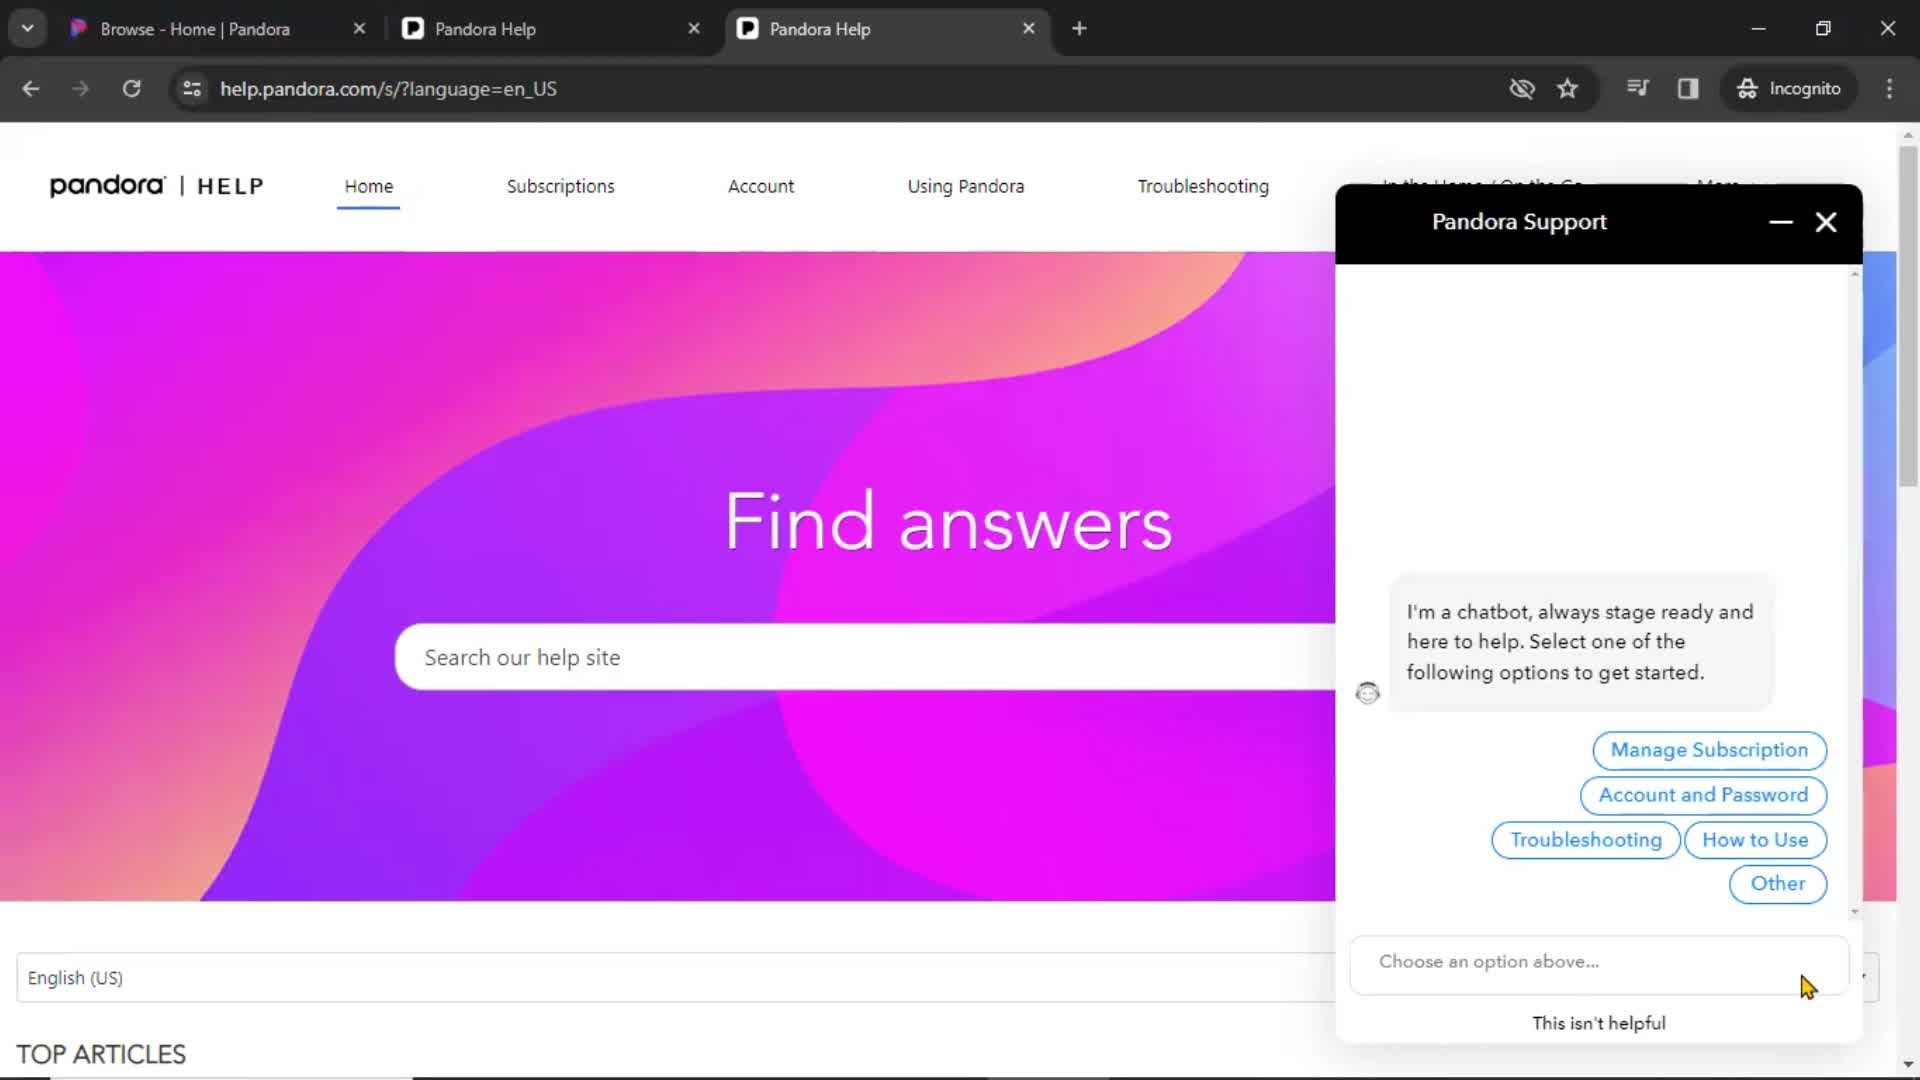Image resolution: width=1920 pixels, height=1080 pixels.
Task: Click the browser extensions puzzle icon
Action: click(x=1639, y=88)
